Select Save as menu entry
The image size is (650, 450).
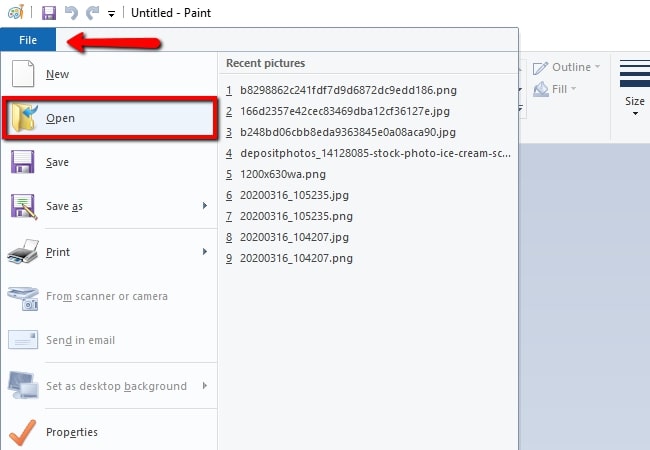tap(109, 206)
